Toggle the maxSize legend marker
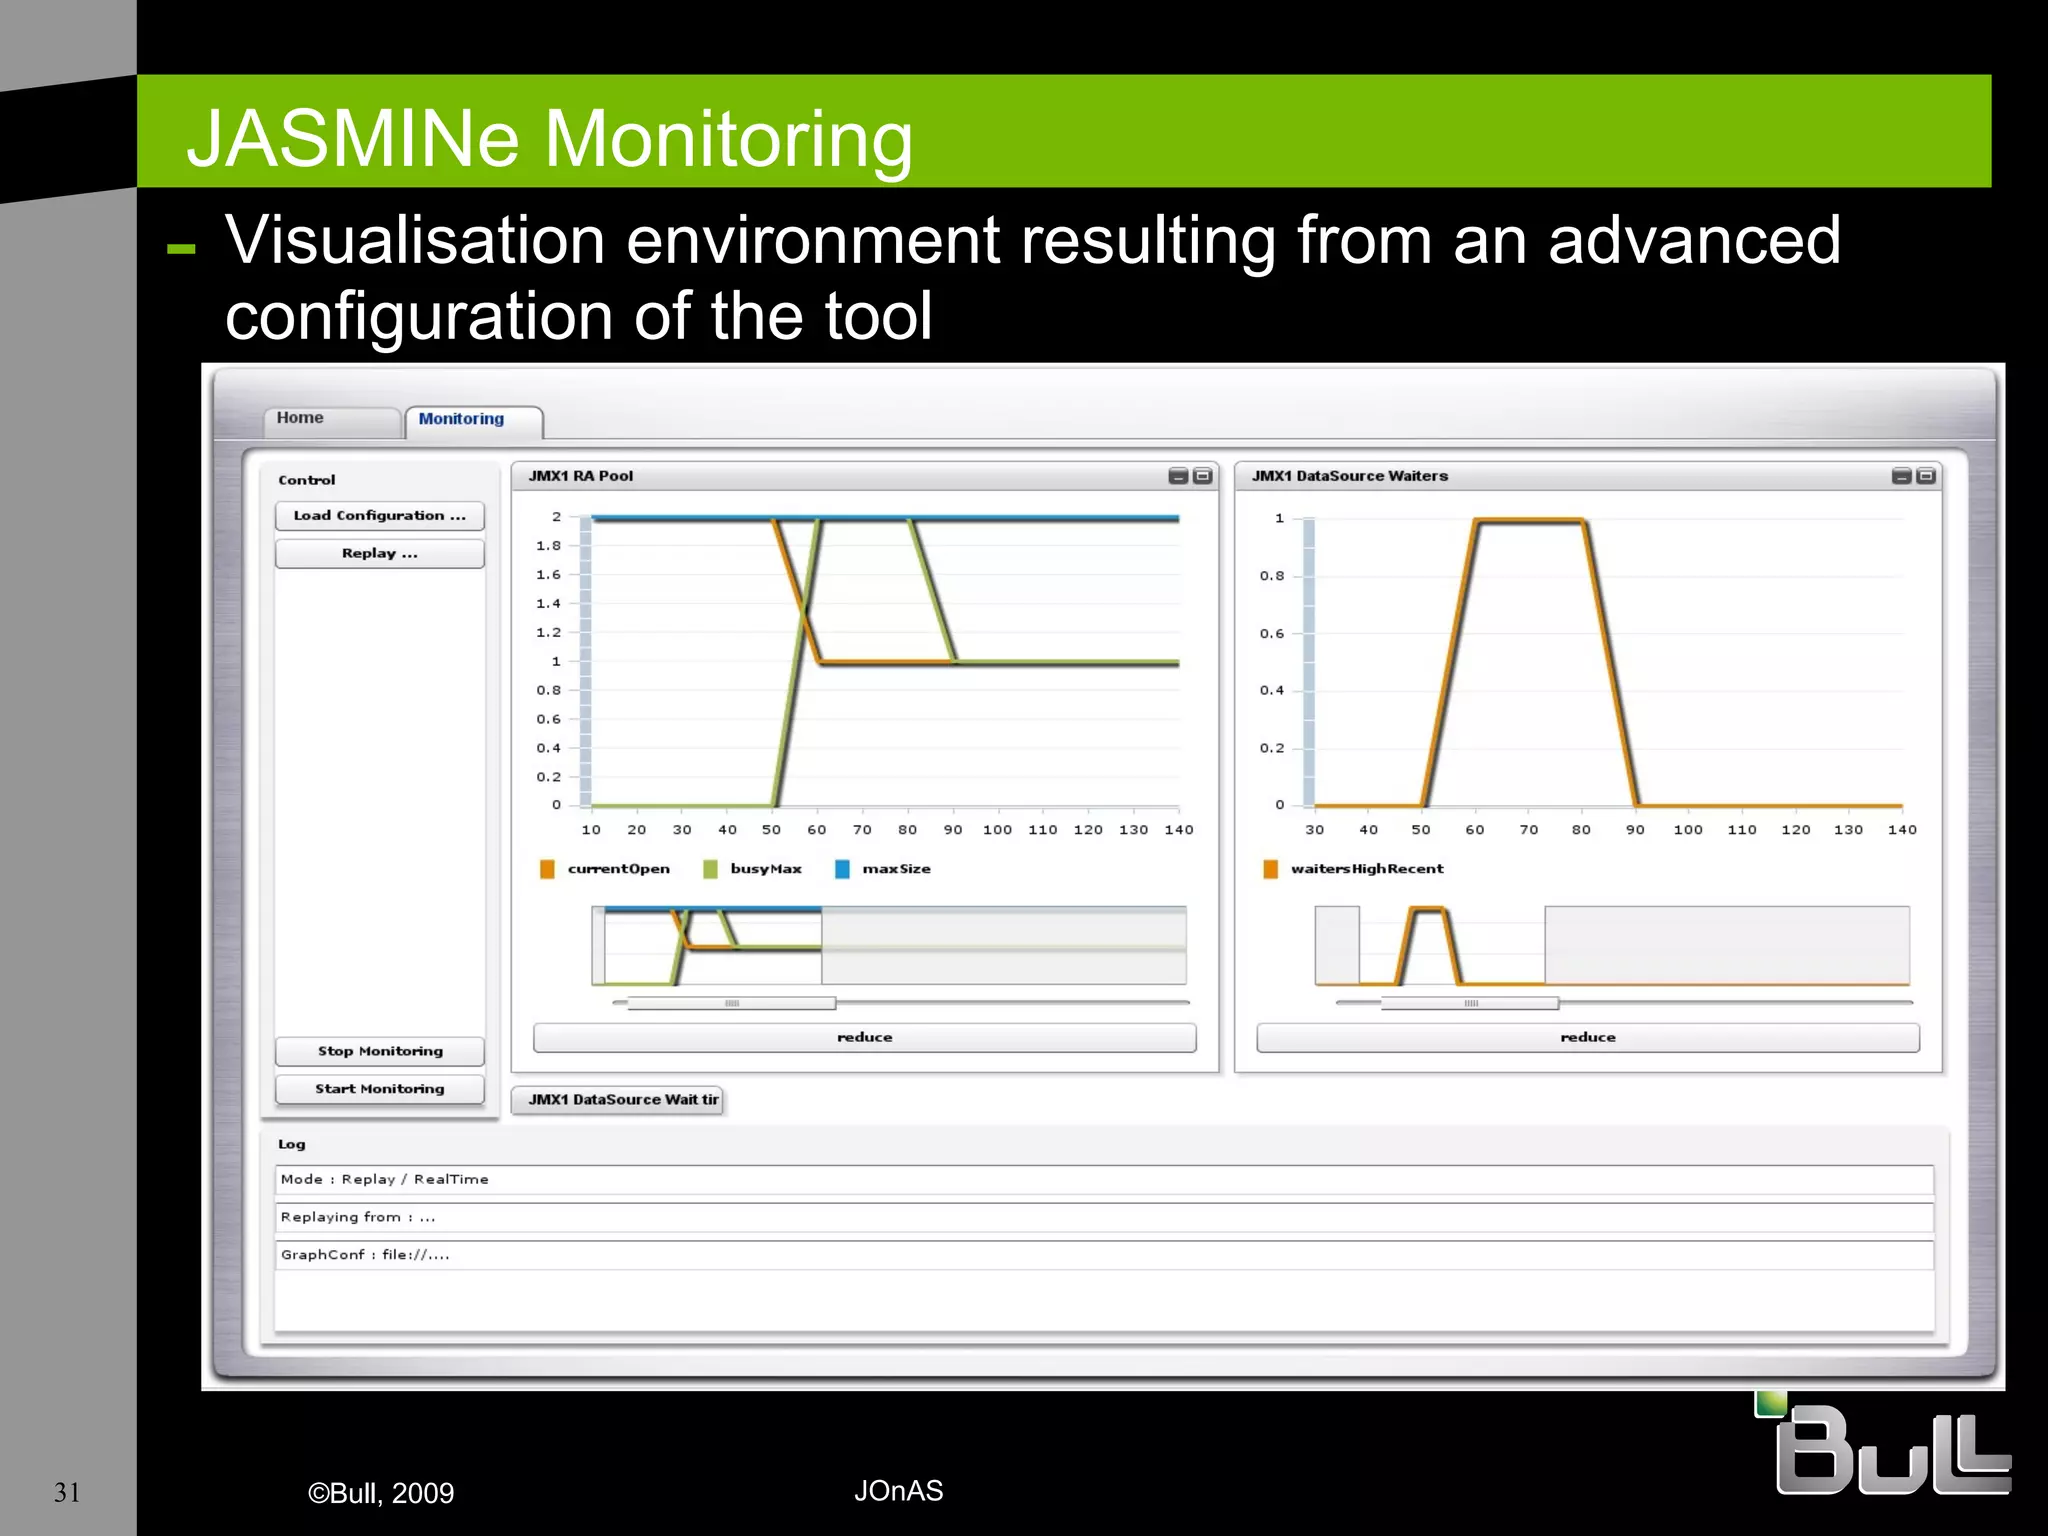This screenshot has width=2048, height=1536. coord(842,869)
